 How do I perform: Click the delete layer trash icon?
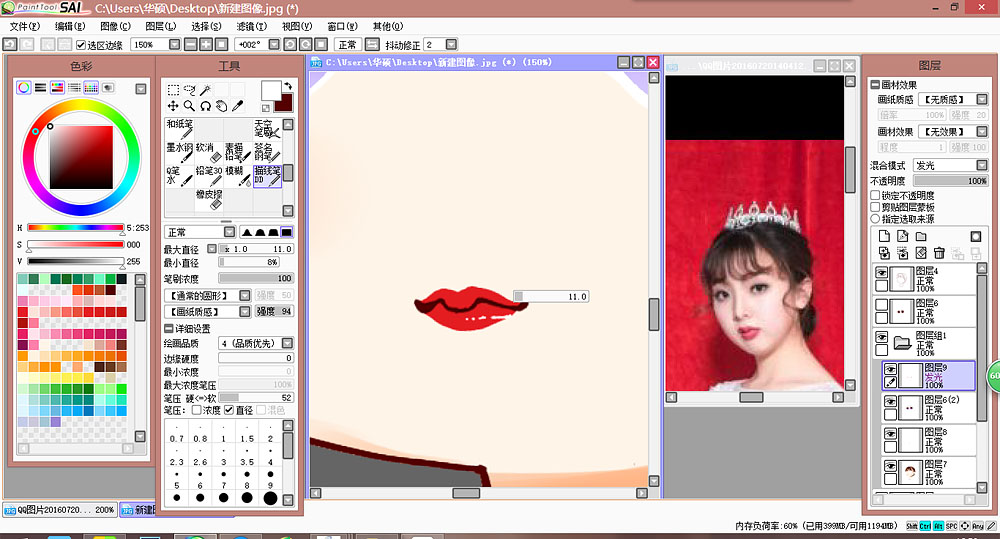(x=940, y=253)
